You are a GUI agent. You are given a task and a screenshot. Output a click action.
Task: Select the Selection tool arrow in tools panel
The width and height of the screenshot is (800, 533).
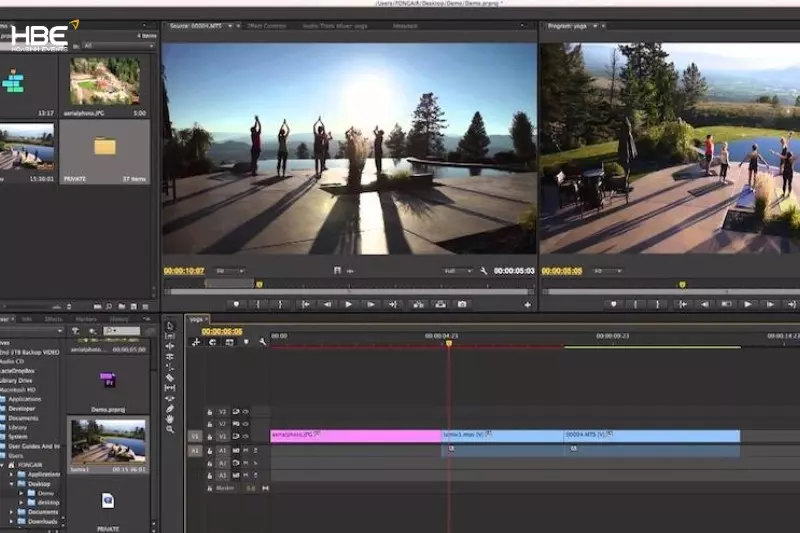(x=170, y=325)
